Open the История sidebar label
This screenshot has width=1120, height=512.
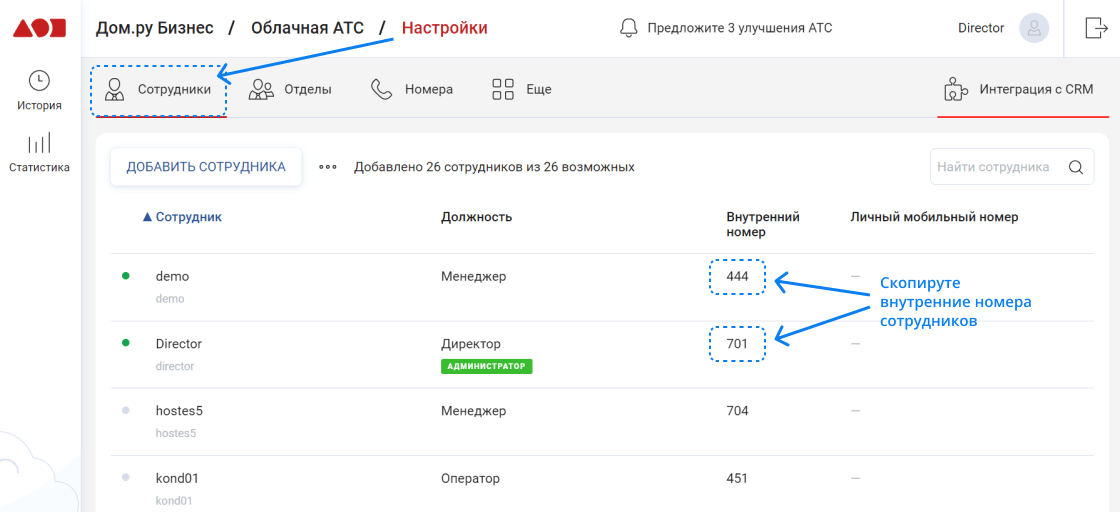39,106
